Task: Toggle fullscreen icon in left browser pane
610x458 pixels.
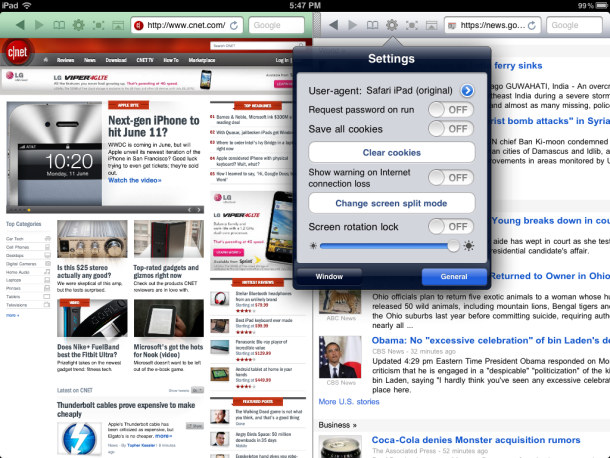Action: pos(98,25)
